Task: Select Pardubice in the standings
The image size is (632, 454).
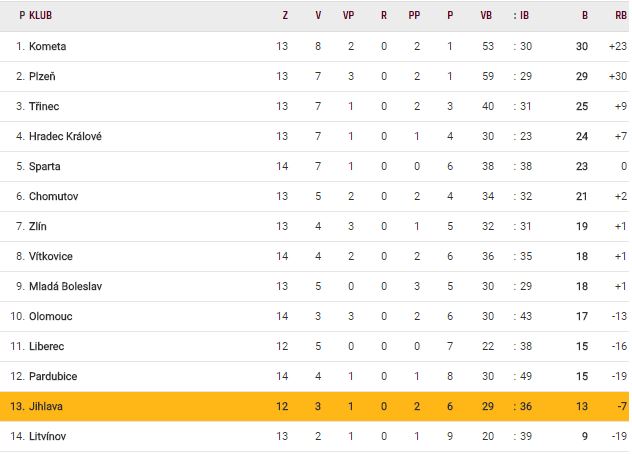Action: pyautogui.click(x=54, y=376)
